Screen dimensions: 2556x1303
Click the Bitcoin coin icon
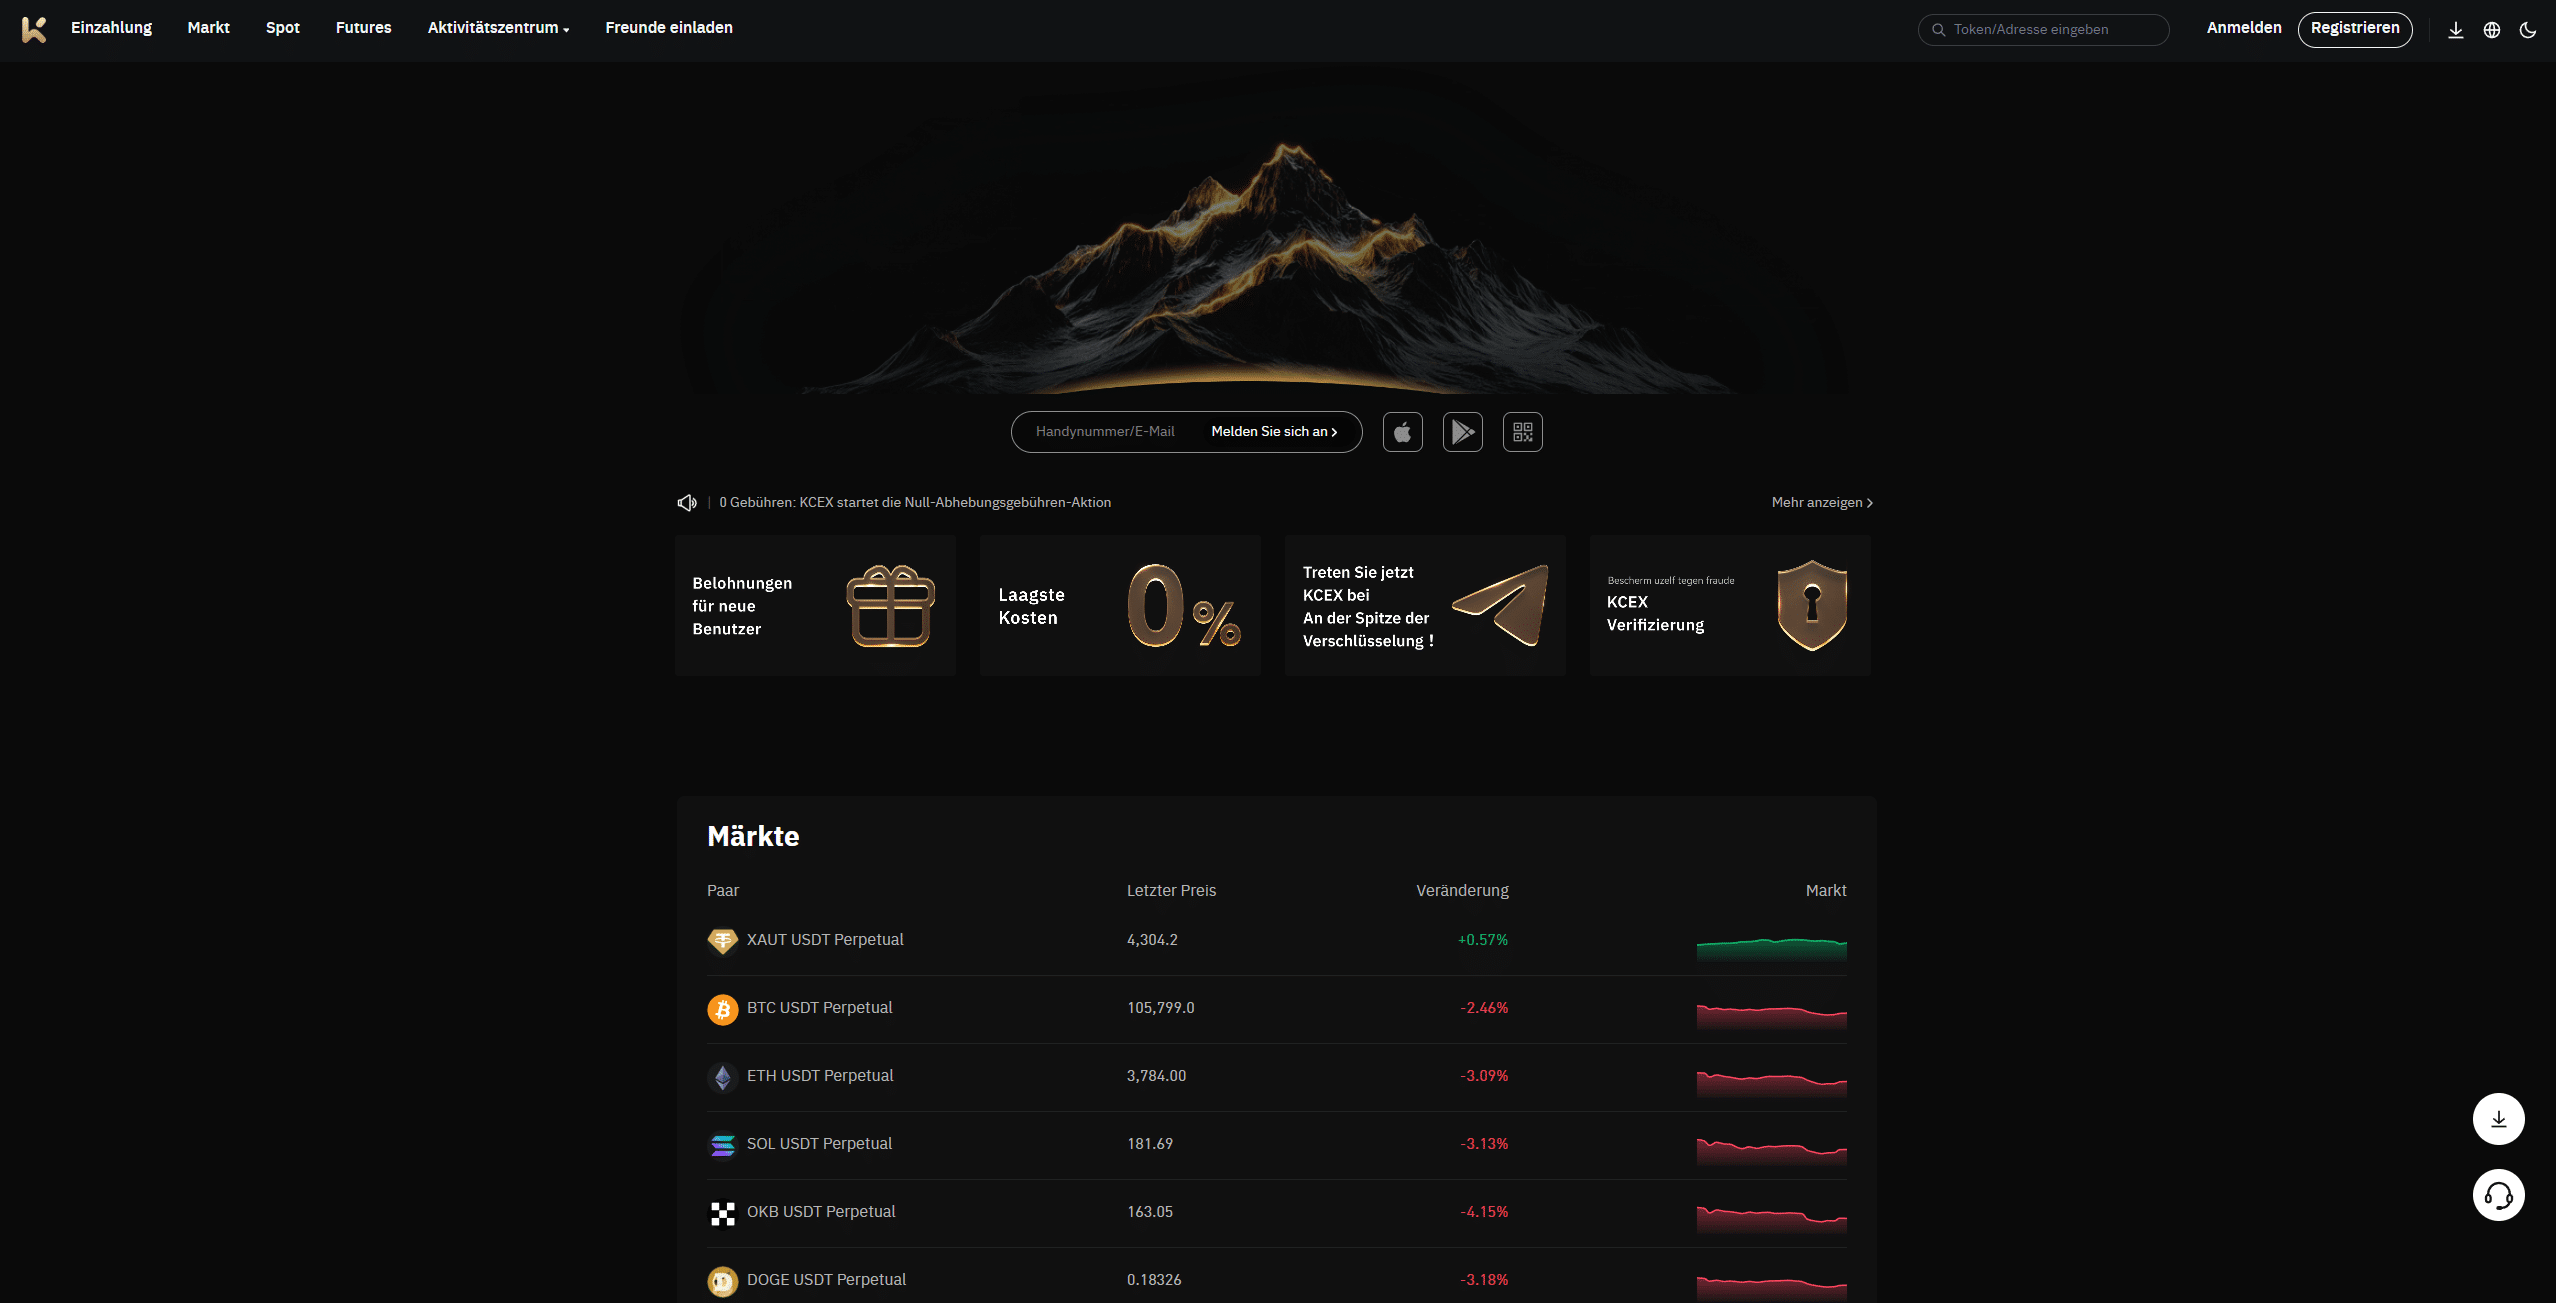(x=722, y=1008)
